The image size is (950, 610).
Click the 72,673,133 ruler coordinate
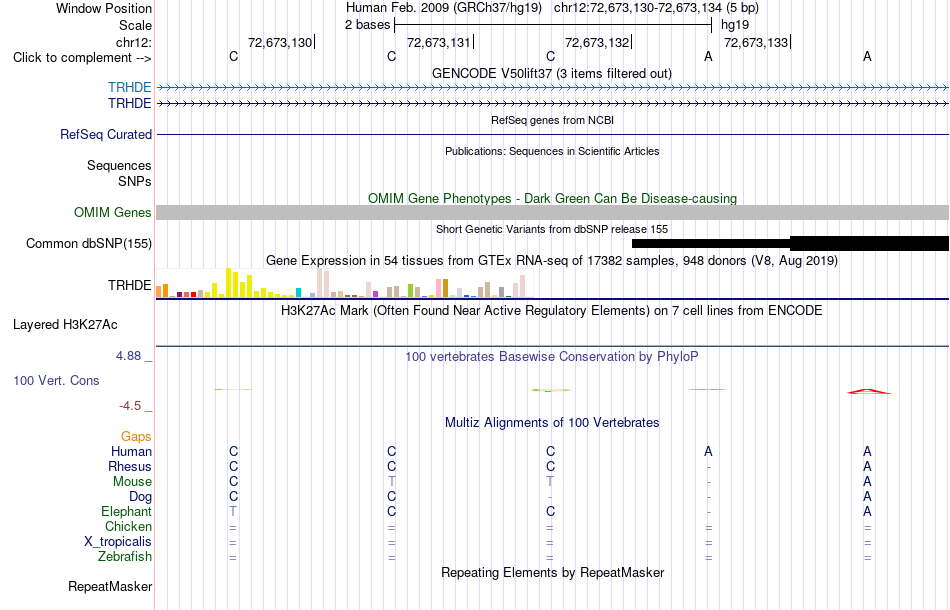click(756, 42)
